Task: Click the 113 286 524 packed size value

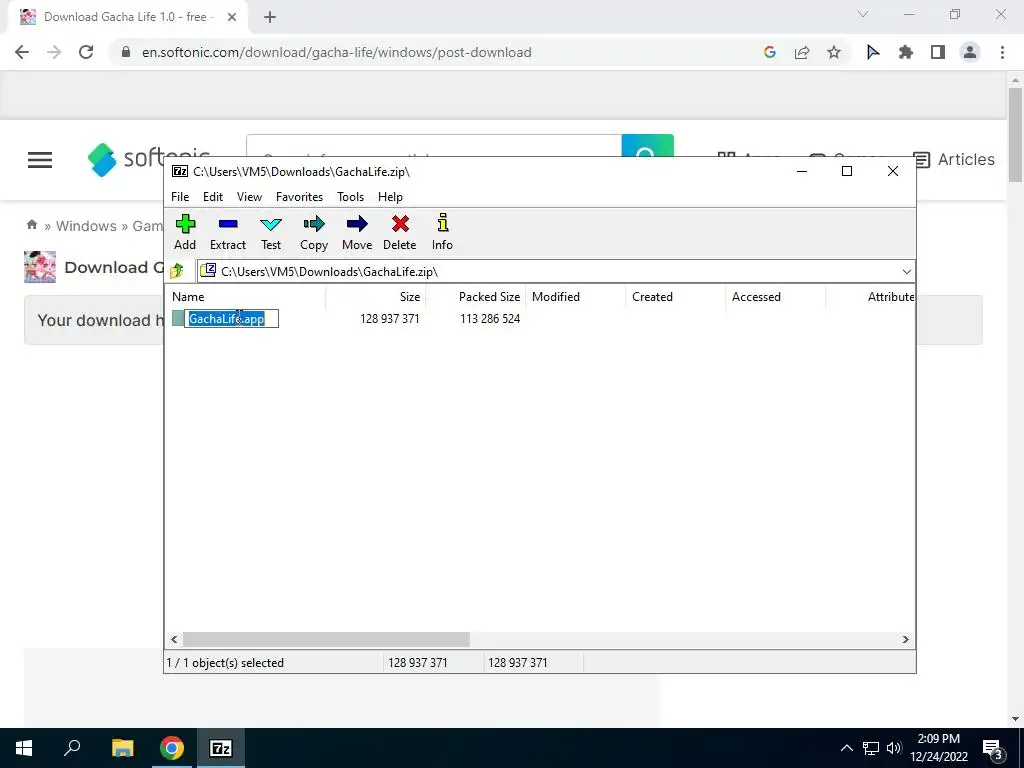Action: (x=490, y=319)
